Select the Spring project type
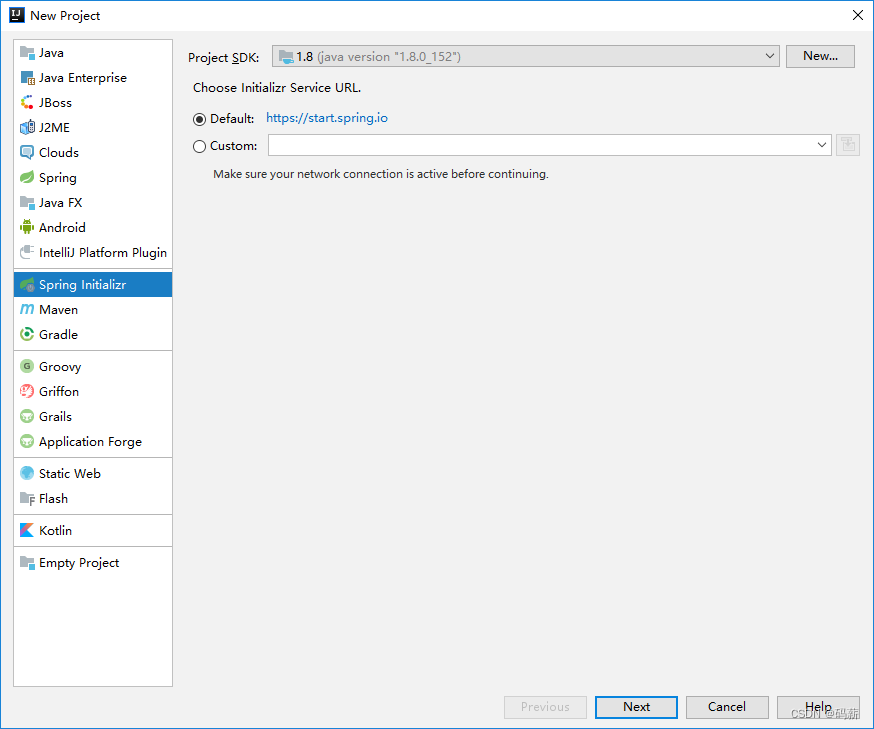The image size is (874, 729). point(56,177)
